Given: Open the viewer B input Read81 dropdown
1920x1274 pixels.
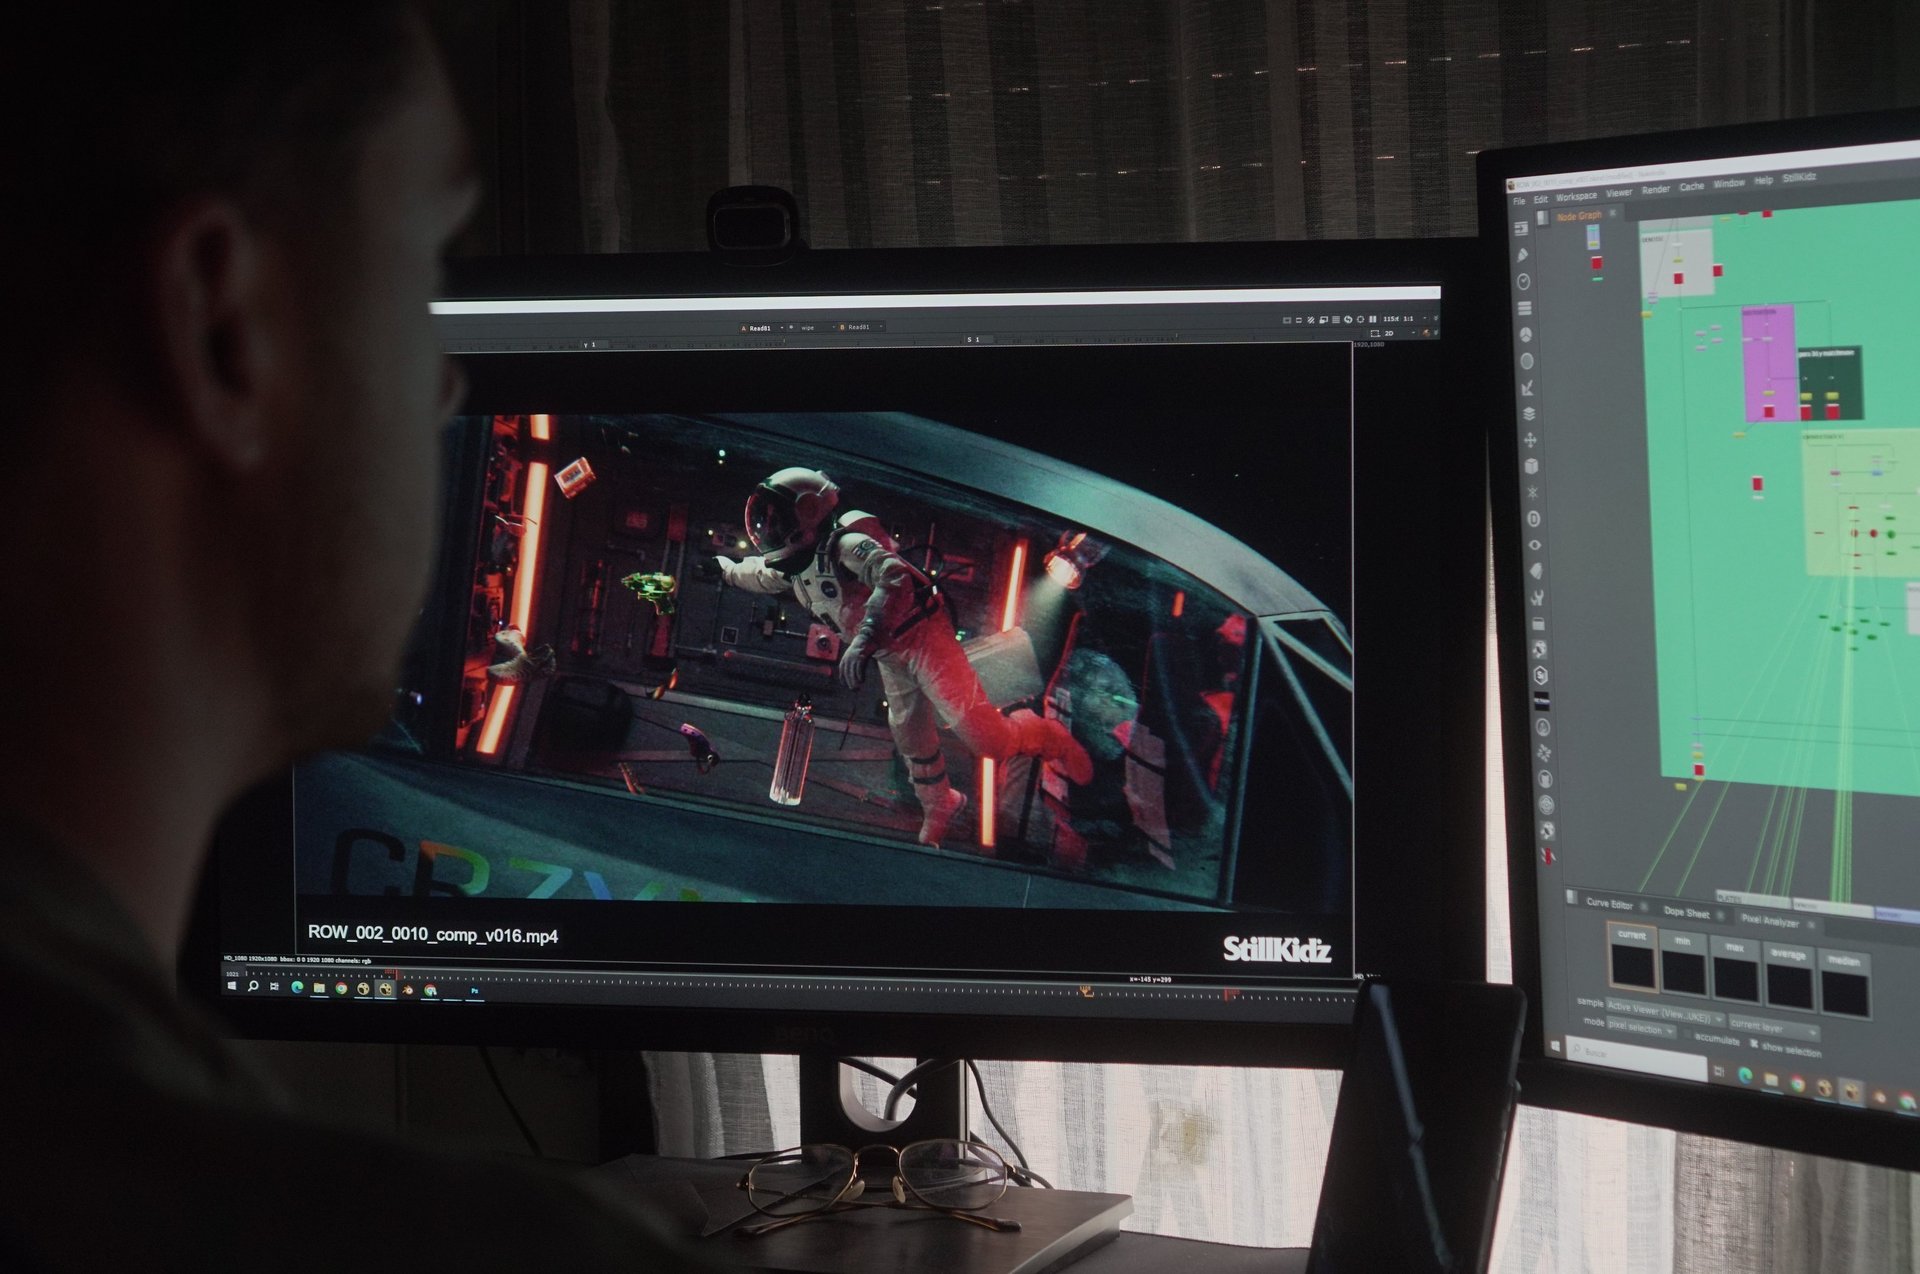Looking at the screenshot, I should point(860,327).
